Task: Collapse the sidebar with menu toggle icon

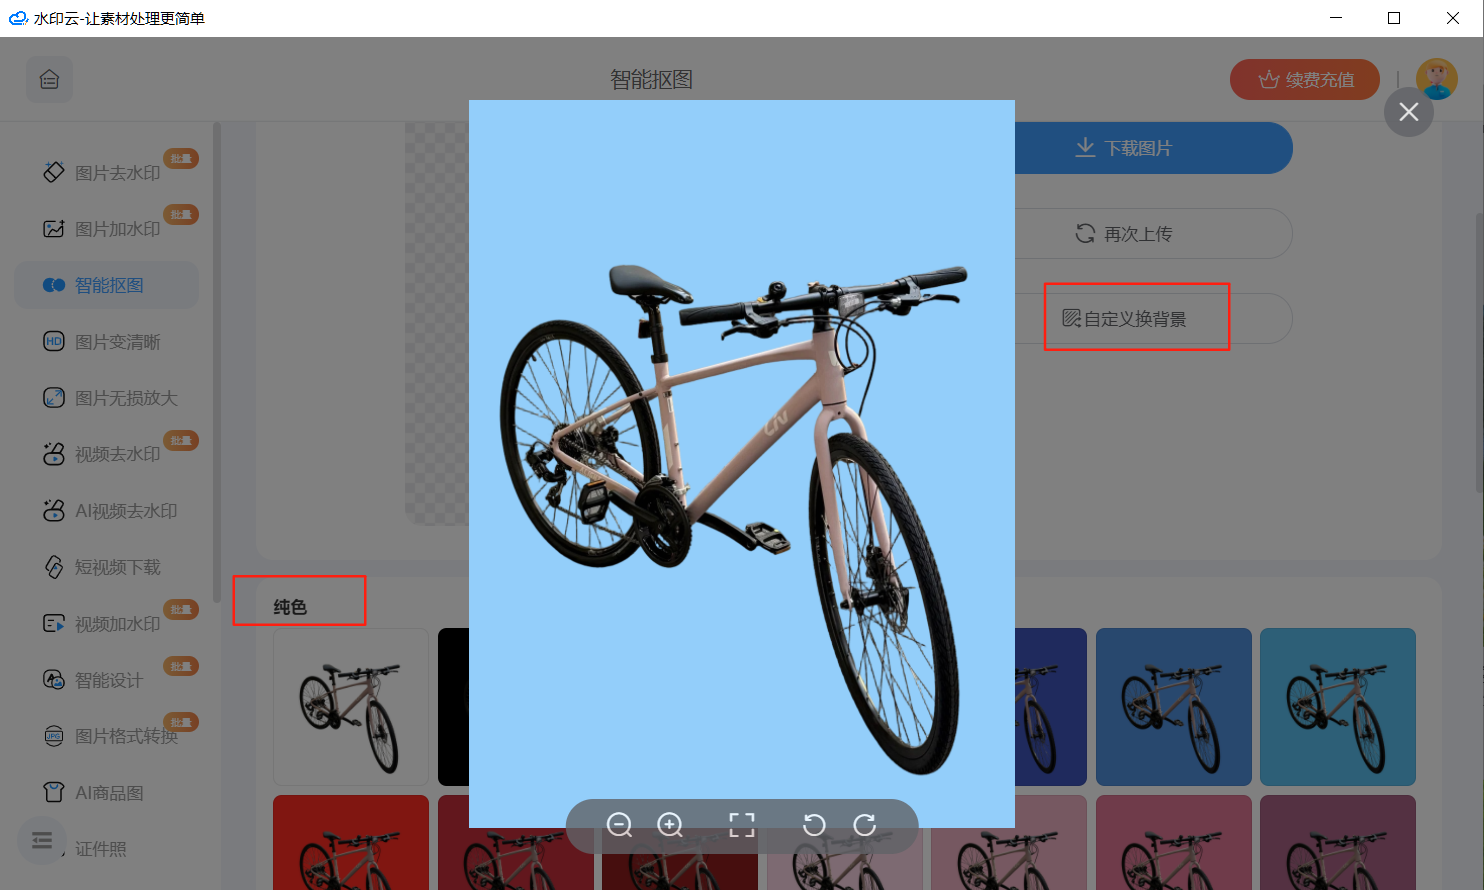Action: 42,840
